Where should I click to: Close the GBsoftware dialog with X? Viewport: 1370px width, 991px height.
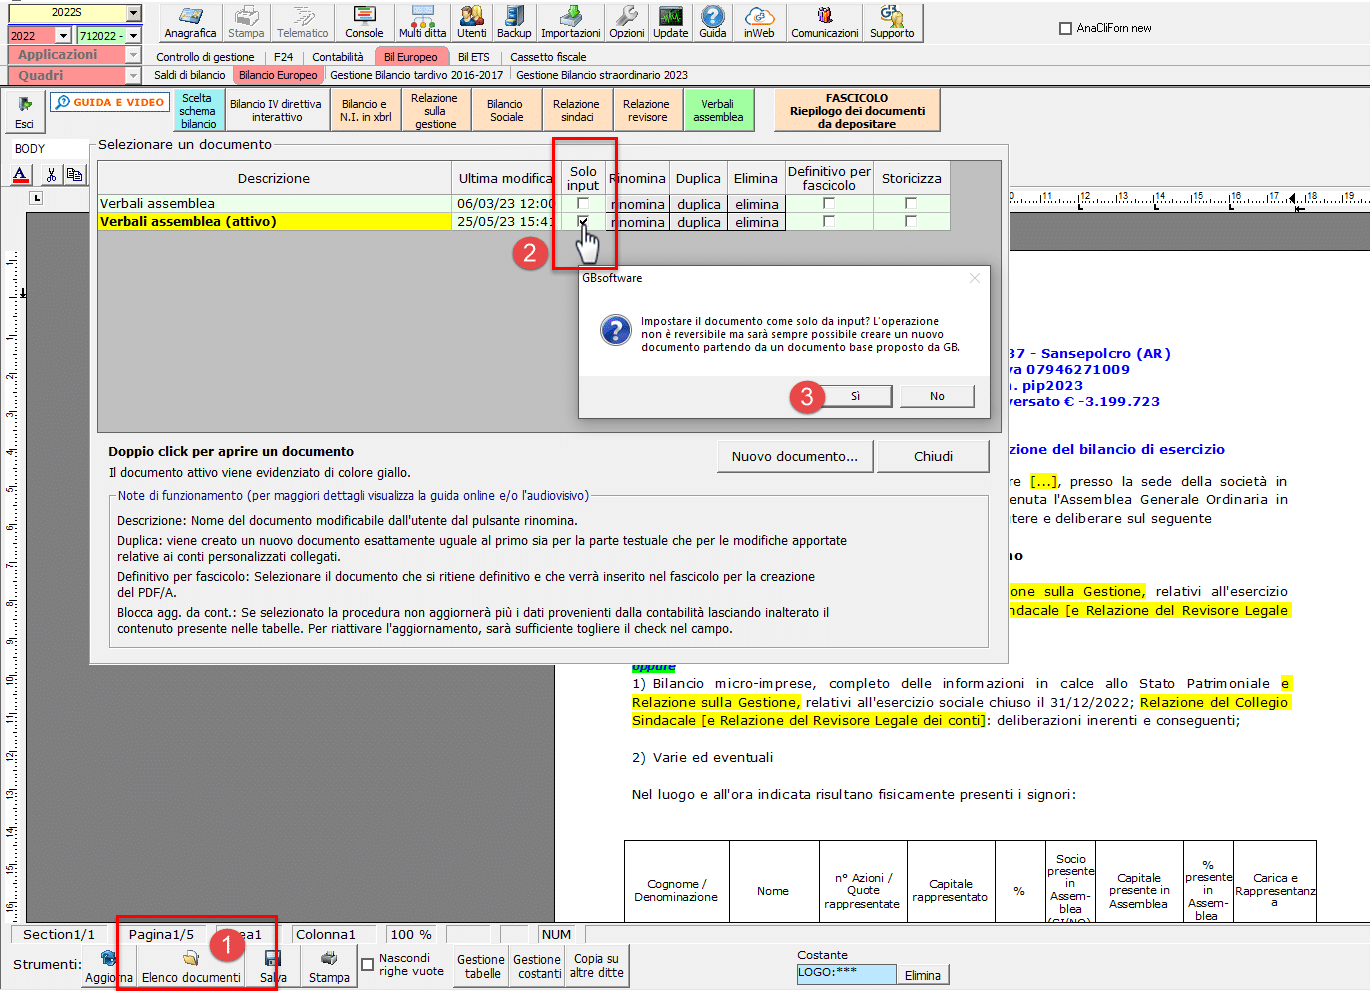pos(975,278)
